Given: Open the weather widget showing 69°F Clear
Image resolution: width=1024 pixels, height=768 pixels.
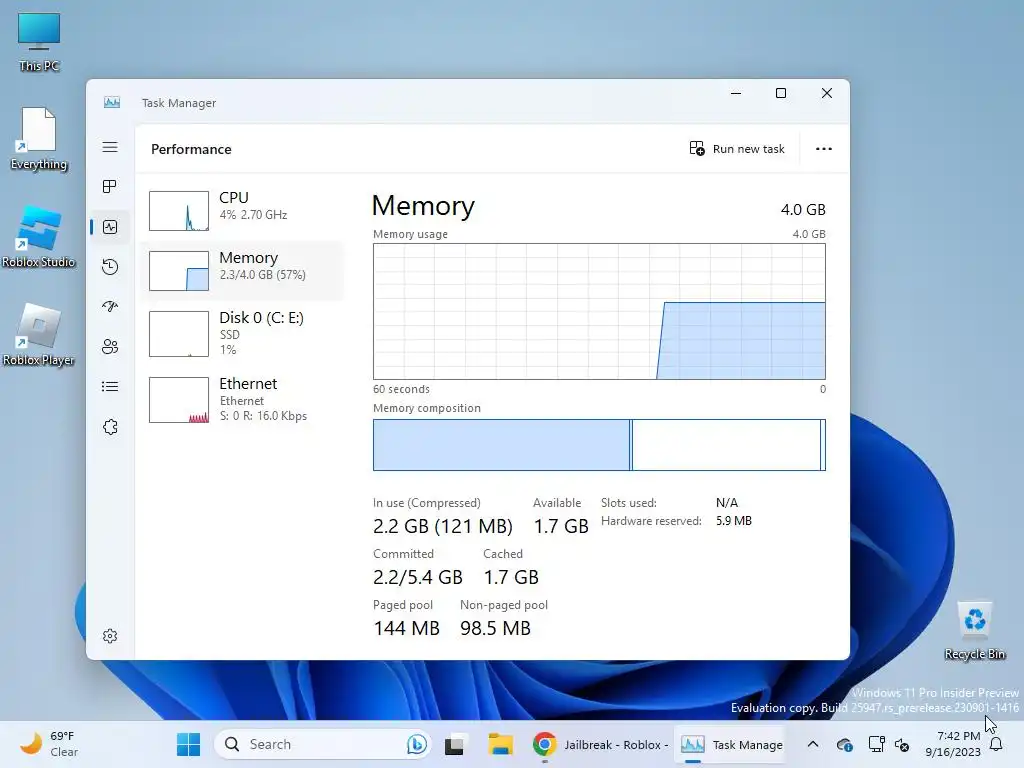Looking at the screenshot, I should pyautogui.click(x=49, y=744).
